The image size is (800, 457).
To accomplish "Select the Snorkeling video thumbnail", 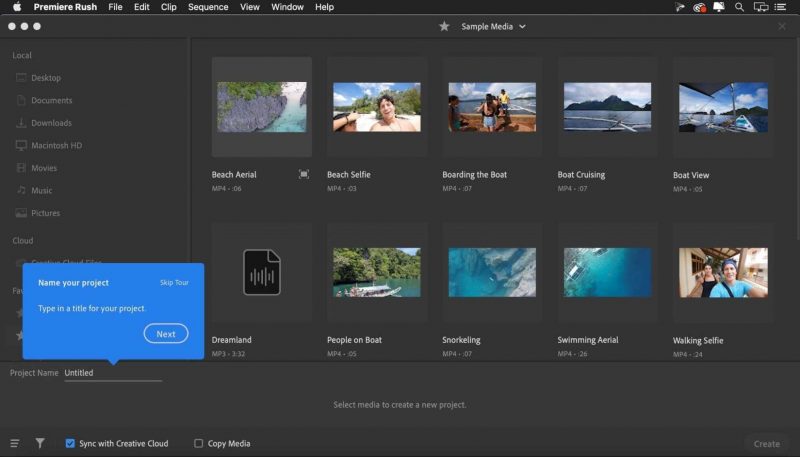I will tap(491, 272).
